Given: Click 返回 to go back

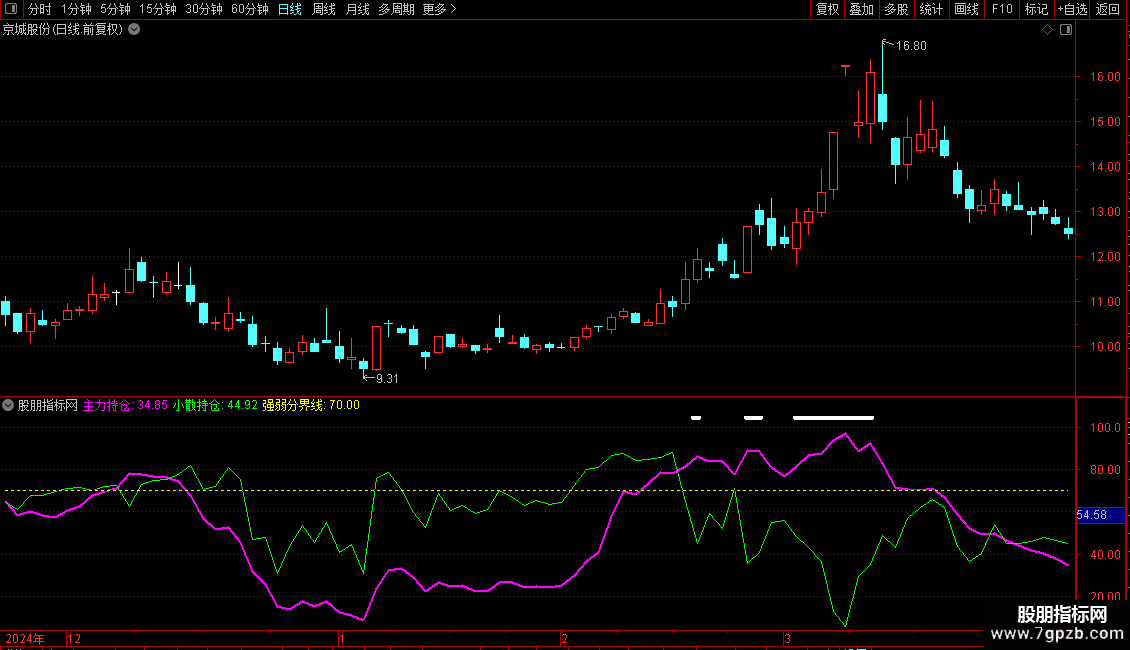Looking at the screenshot, I should pos(1108,9).
